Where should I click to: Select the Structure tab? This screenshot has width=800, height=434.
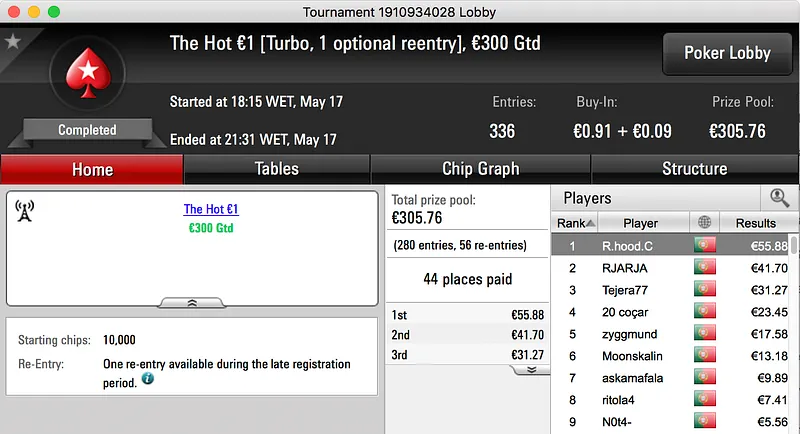pos(694,169)
